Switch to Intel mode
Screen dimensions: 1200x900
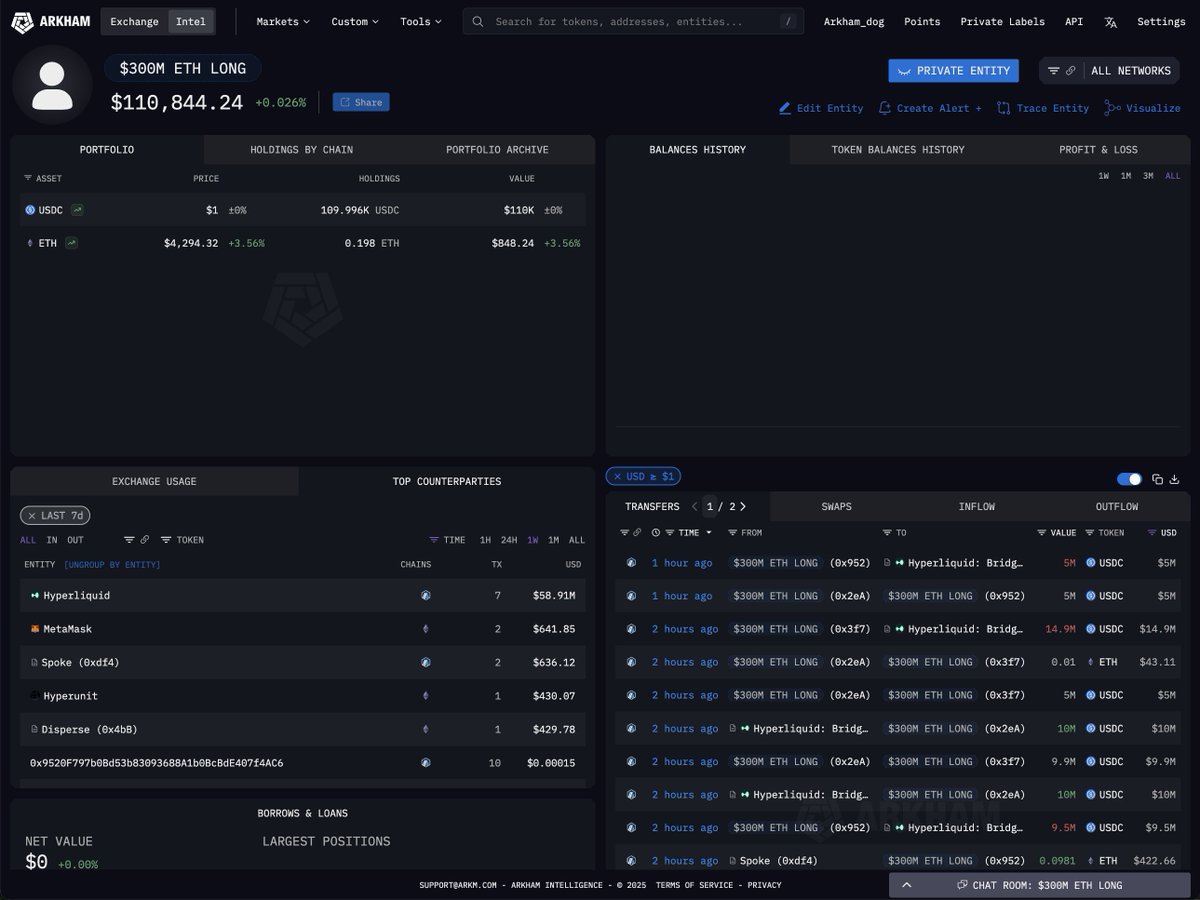pos(190,22)
